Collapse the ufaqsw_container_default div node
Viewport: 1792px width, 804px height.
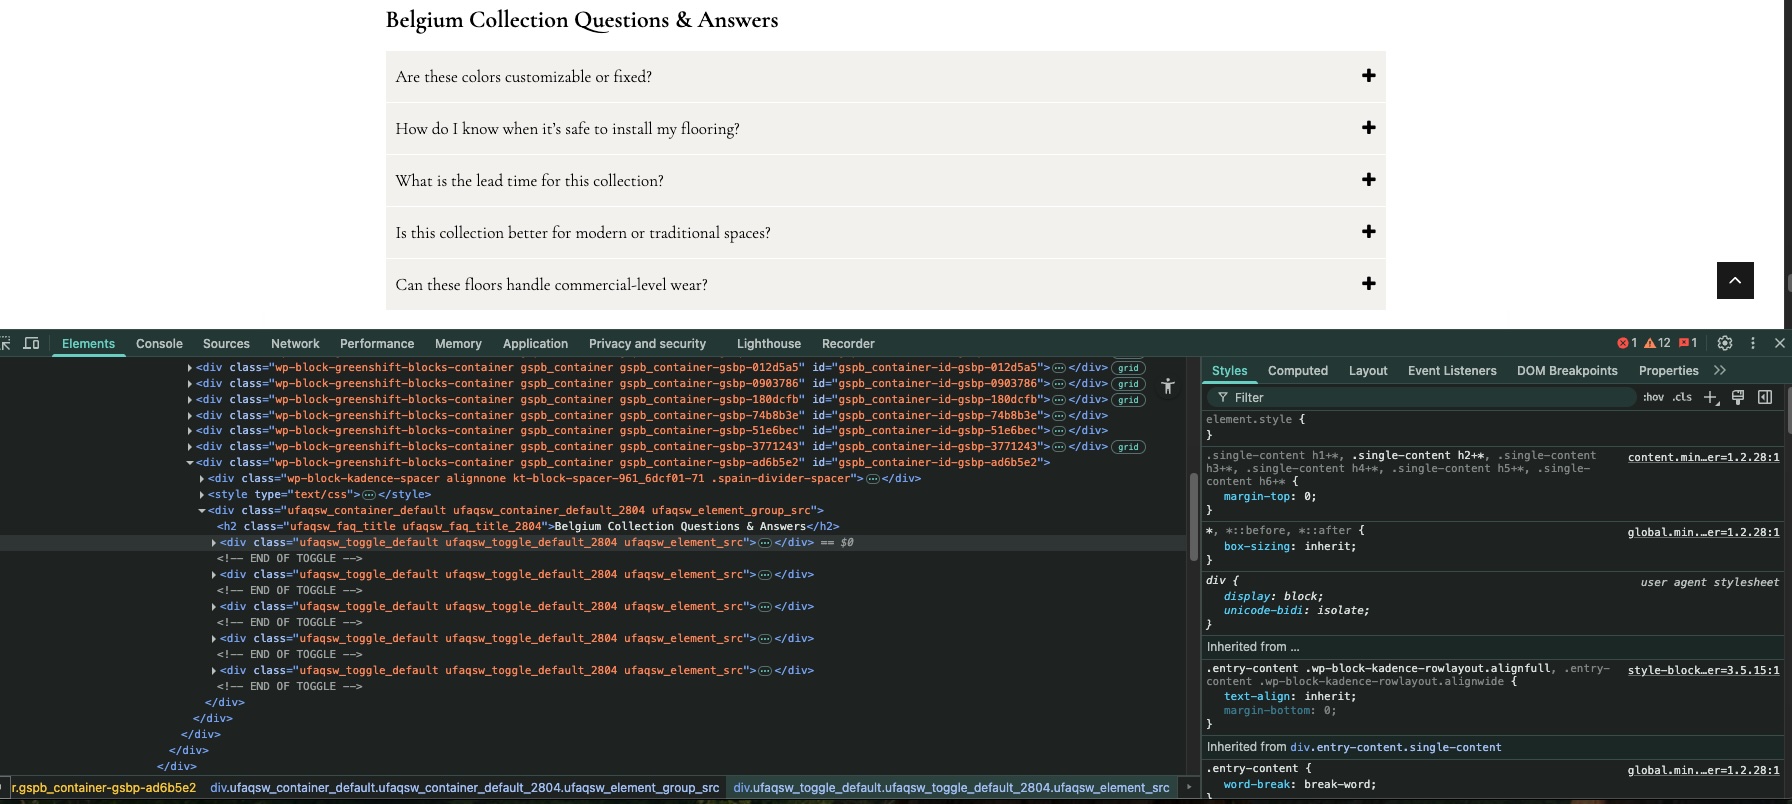pos(202,510)
